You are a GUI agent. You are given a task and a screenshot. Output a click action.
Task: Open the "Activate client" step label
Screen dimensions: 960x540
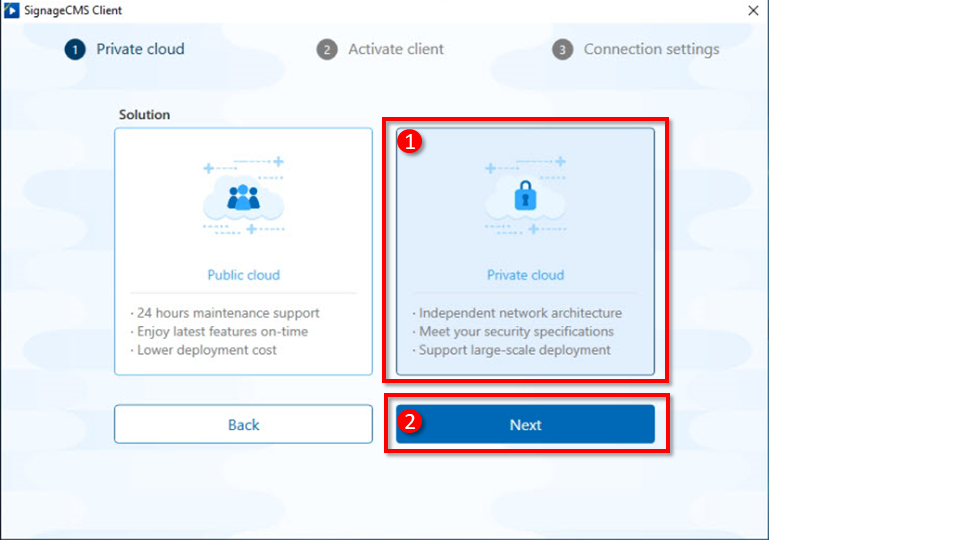click(x=396, y=49)
